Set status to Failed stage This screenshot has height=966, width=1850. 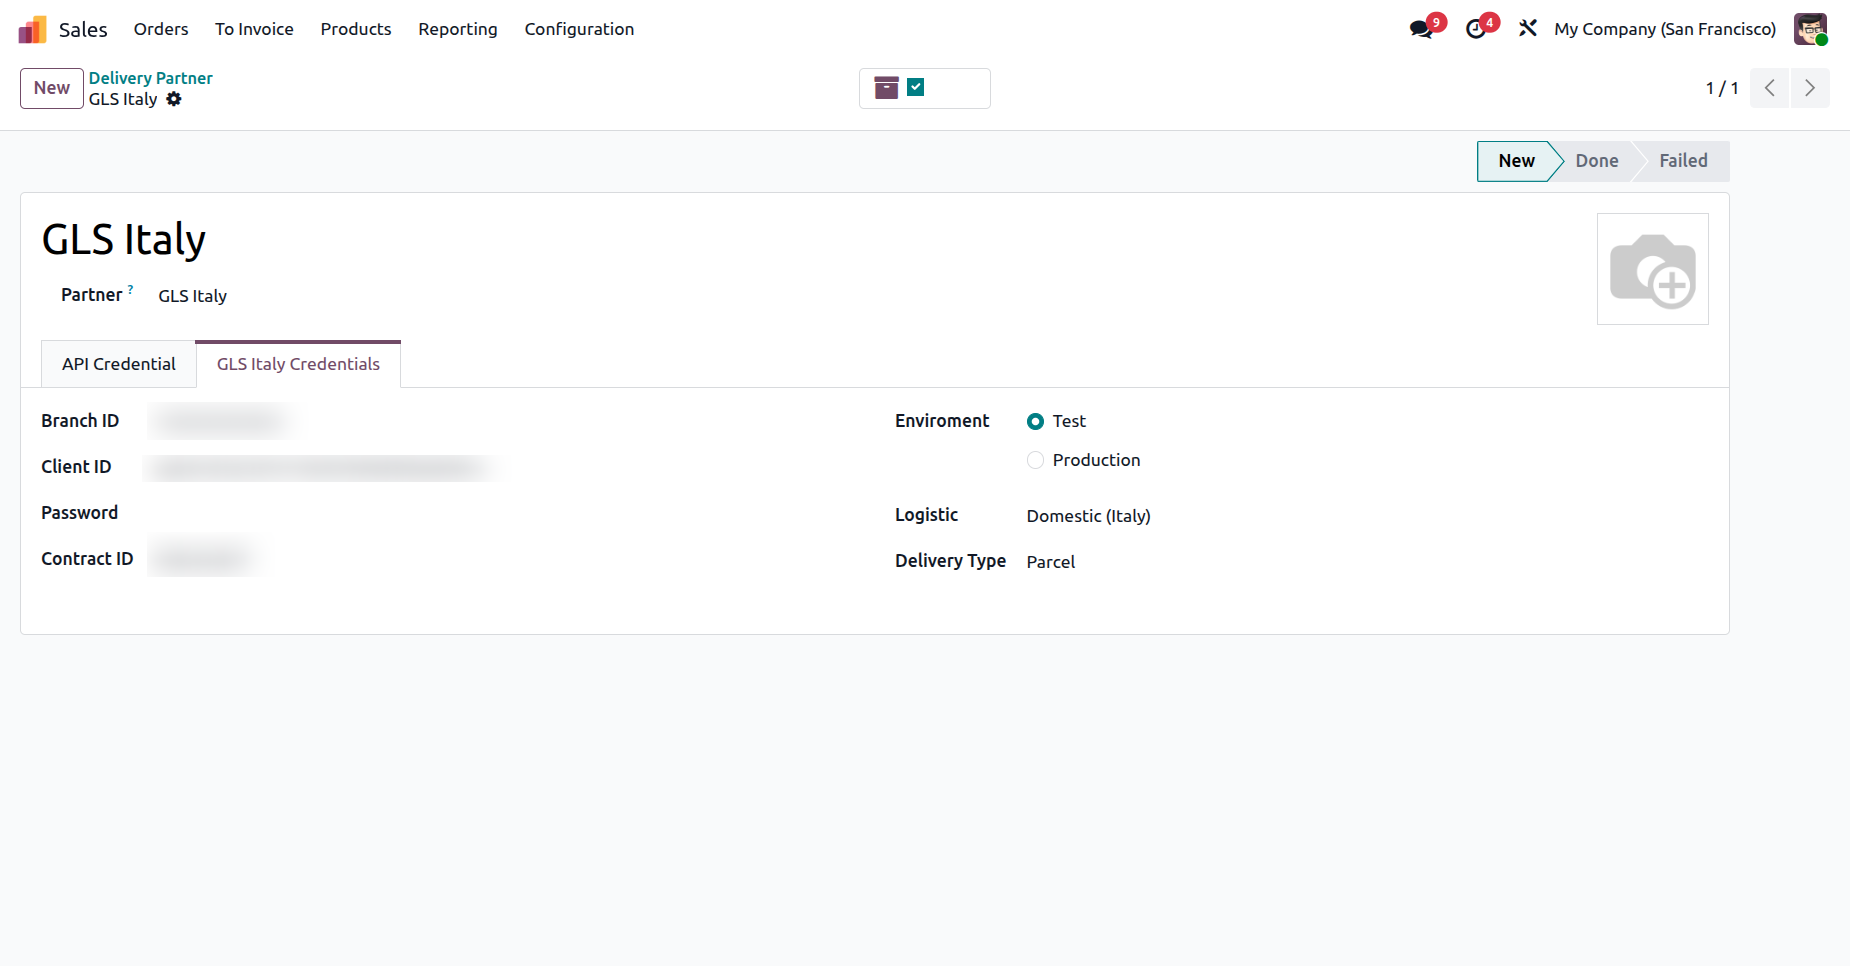1684,161
